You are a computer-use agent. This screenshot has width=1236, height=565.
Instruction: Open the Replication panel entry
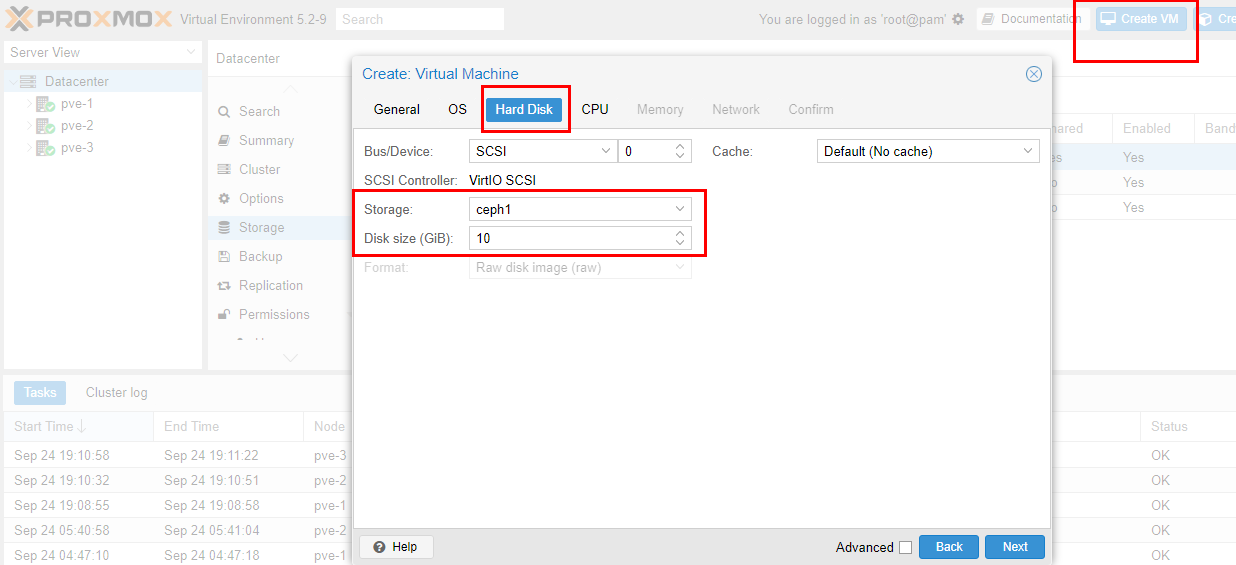point(271,286)
